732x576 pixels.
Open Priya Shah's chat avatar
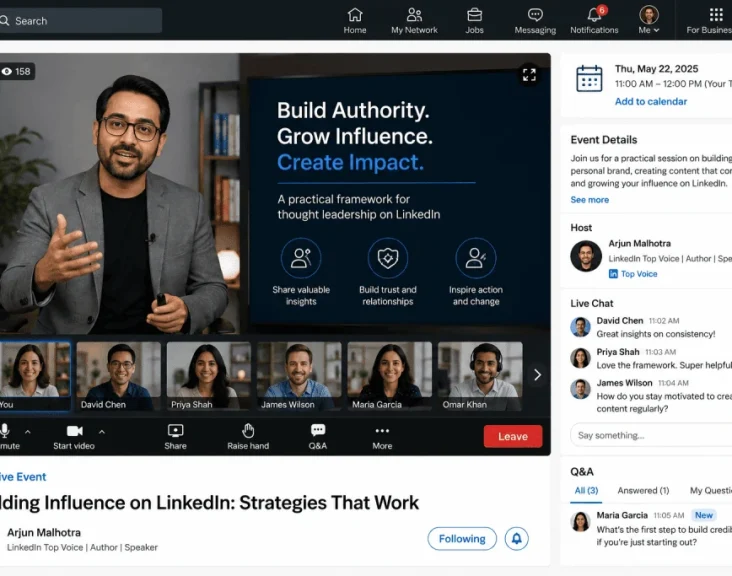point(580,358)
